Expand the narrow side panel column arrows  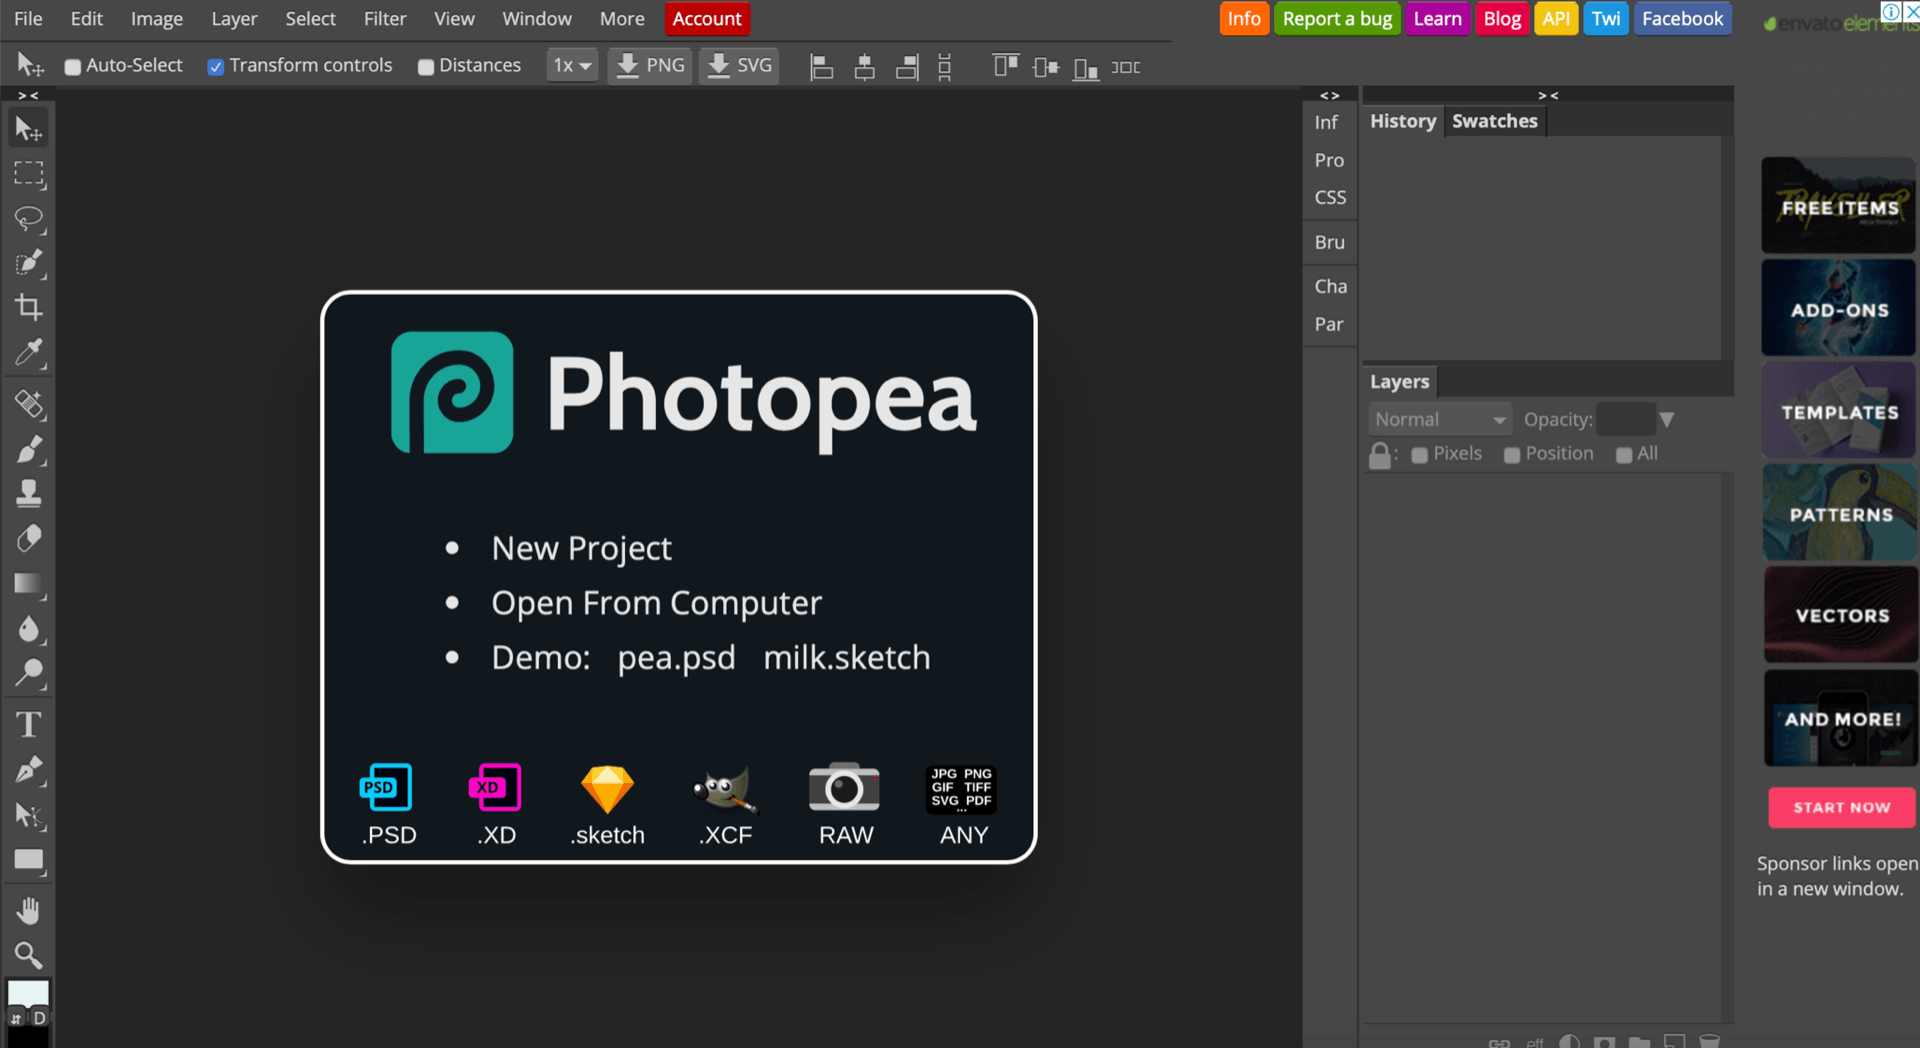point(1329,95)
